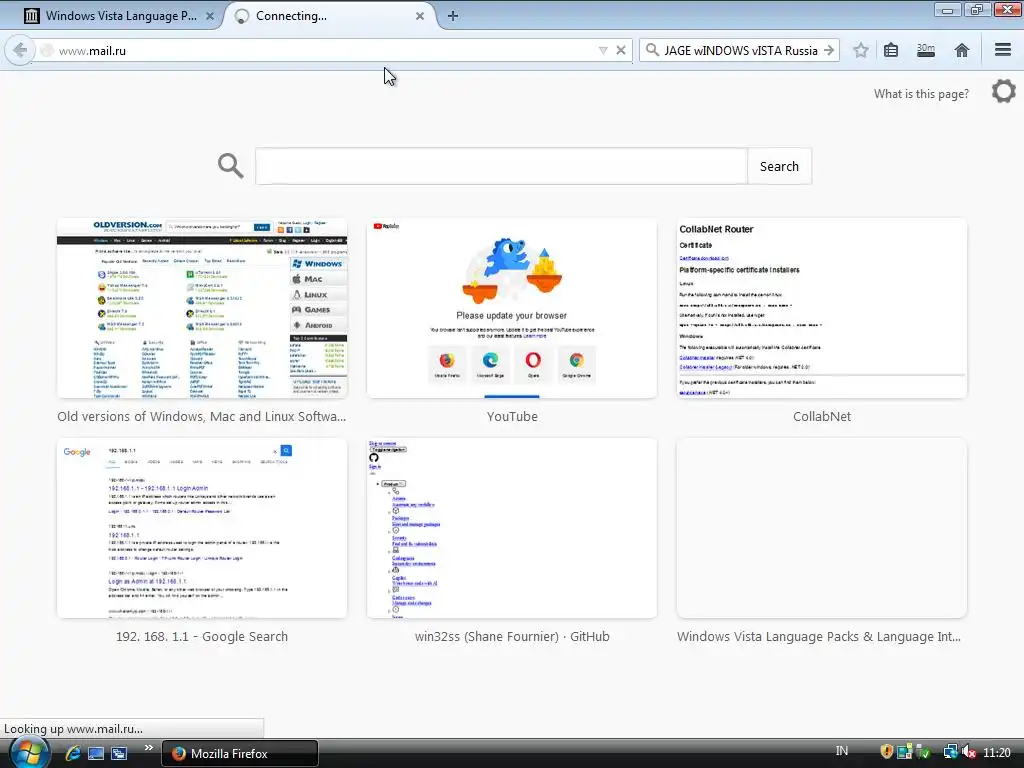
Task: Click the IN language indicator in taskbar
Action: (x=842, y=751)
